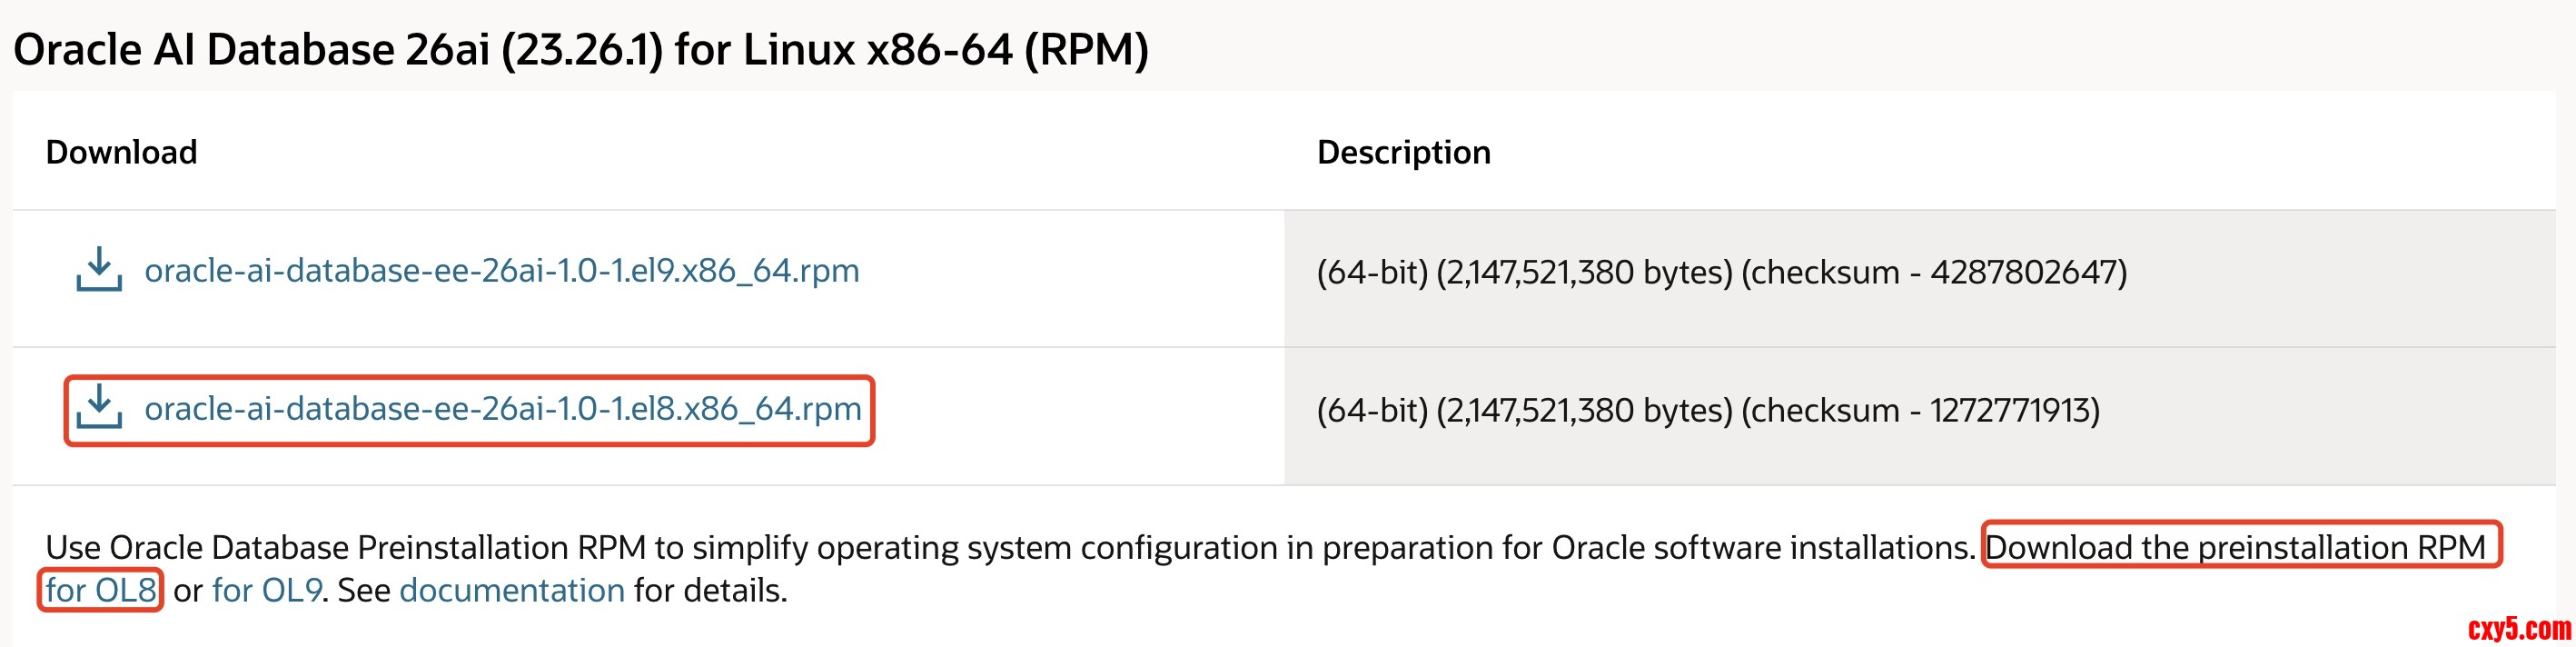Viewport: 2576px width, 647px height.
Task: Click download icon beside the el9 RPM
Action: pos(99,270)
